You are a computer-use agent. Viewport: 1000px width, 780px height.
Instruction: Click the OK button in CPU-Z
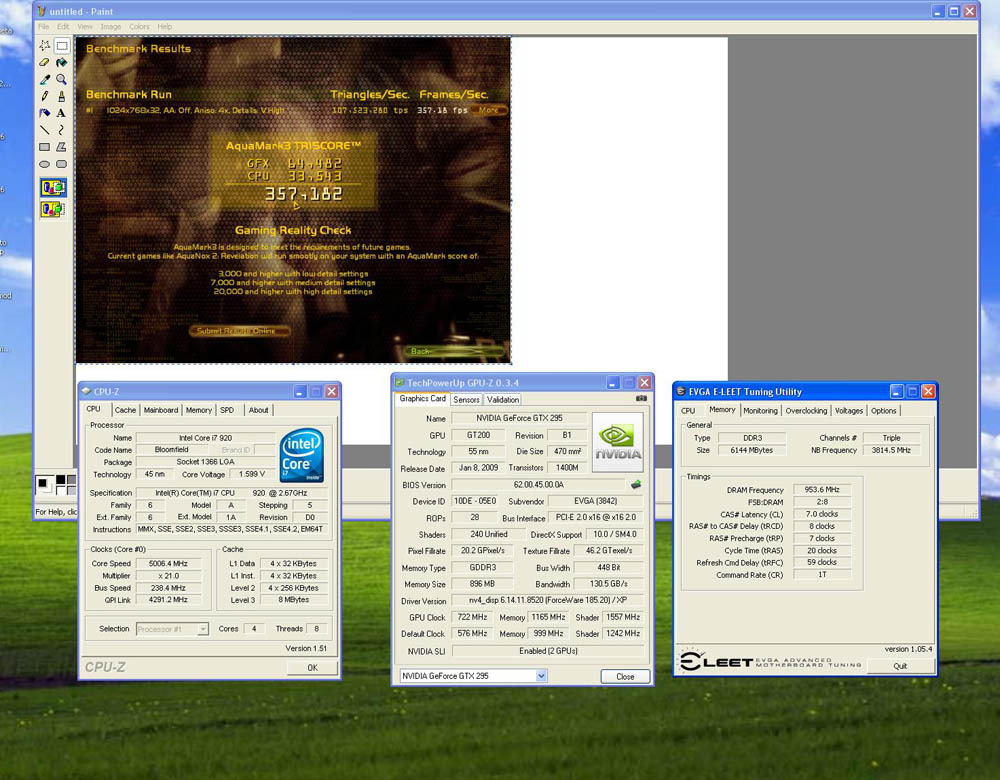(312, 668)
